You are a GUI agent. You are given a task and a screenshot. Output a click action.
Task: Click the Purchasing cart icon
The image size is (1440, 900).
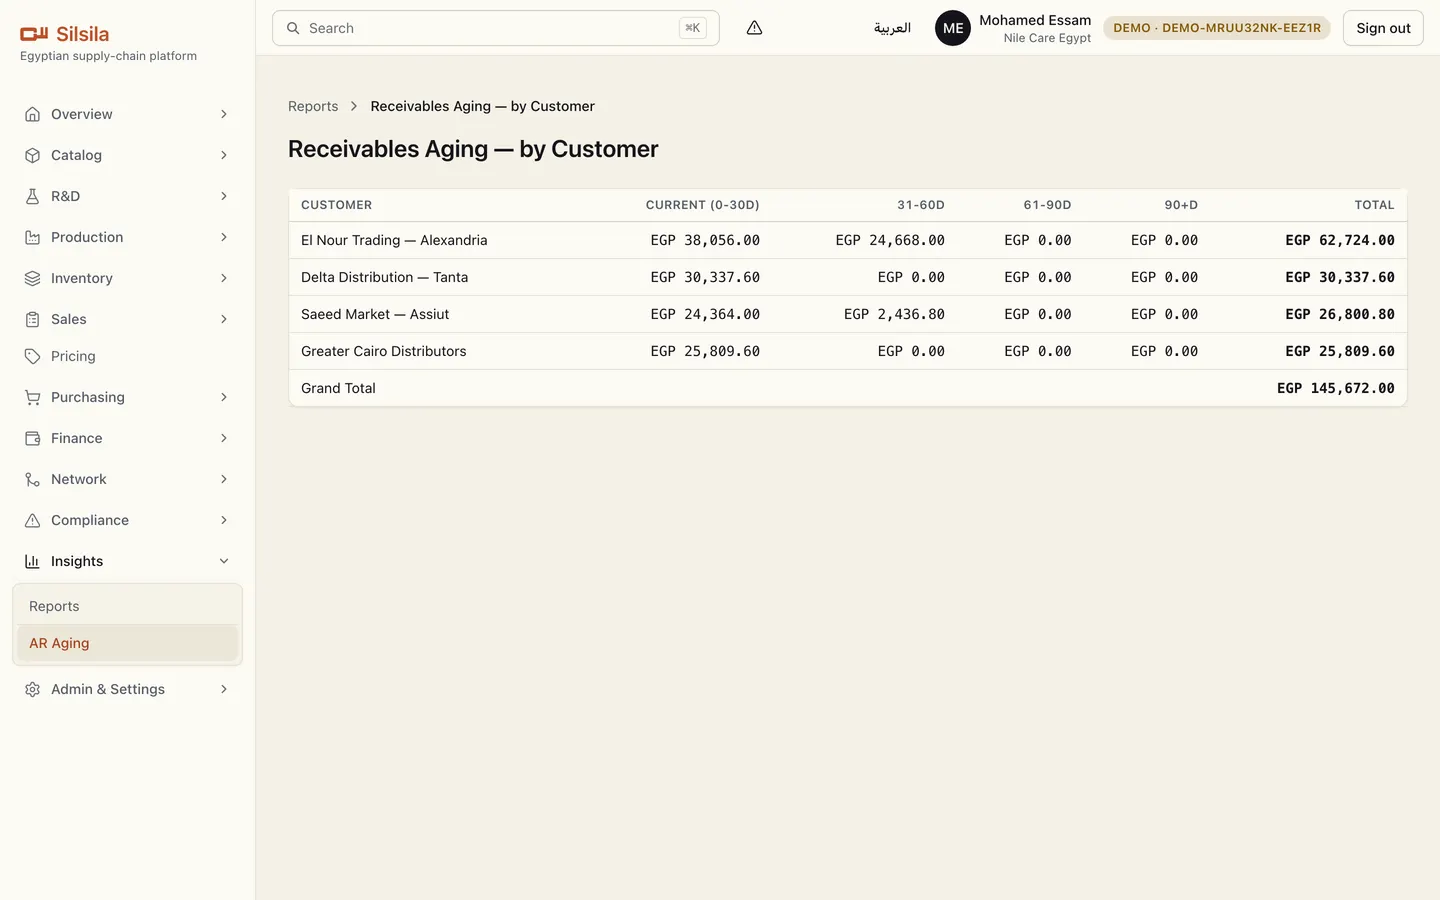click(32, 397)
